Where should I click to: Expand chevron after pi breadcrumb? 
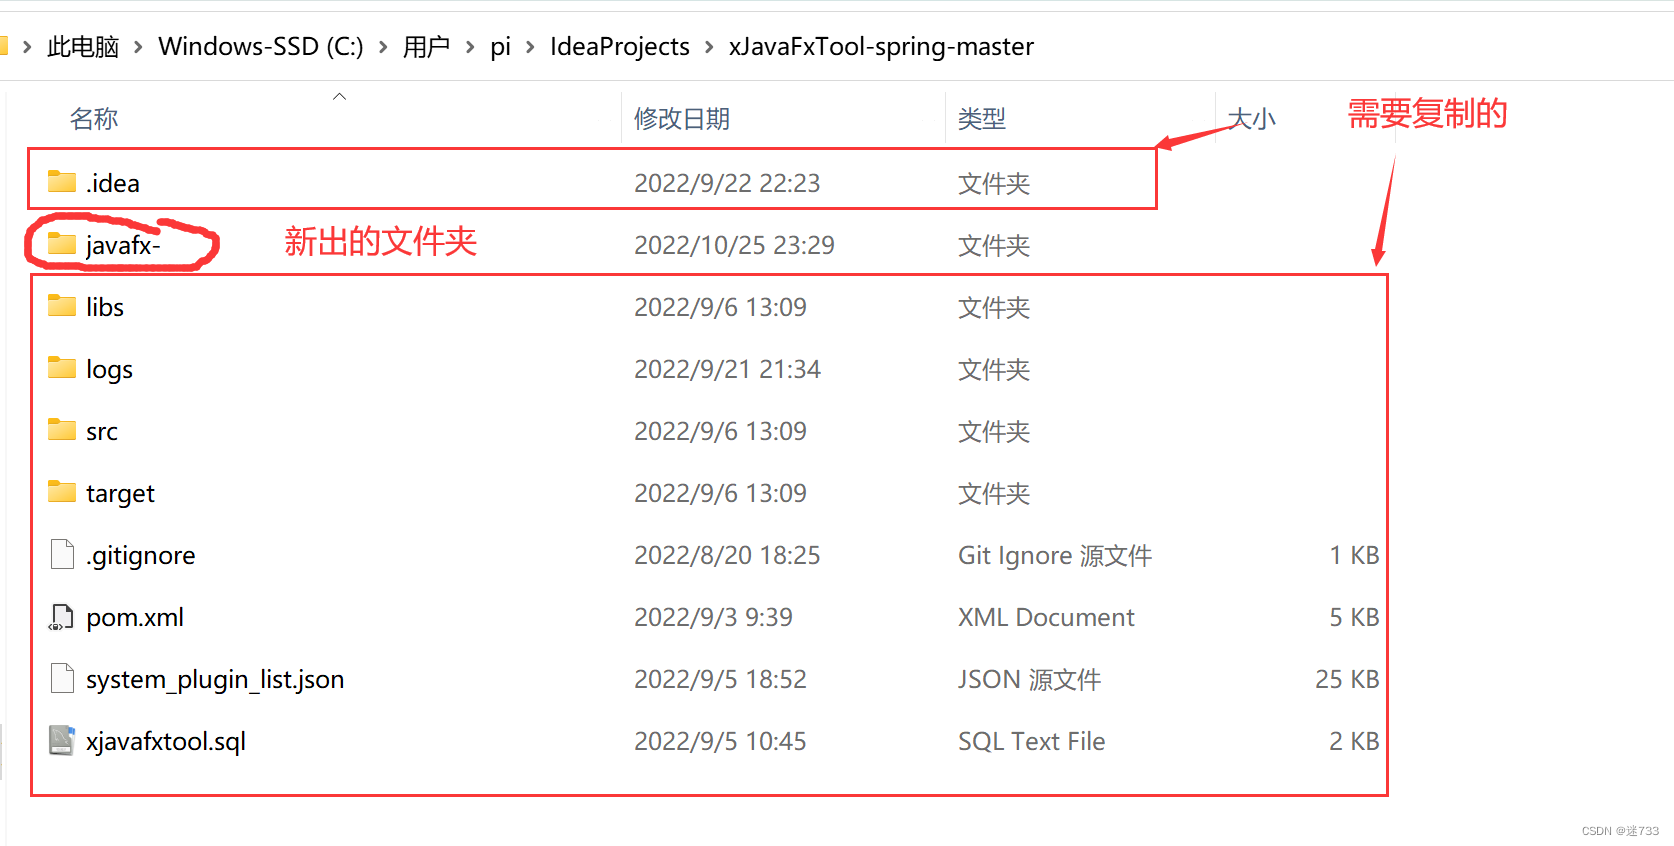point(530,47)
